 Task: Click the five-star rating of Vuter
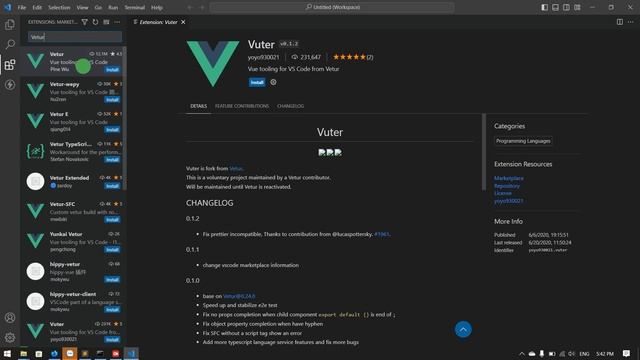(349, 57)
